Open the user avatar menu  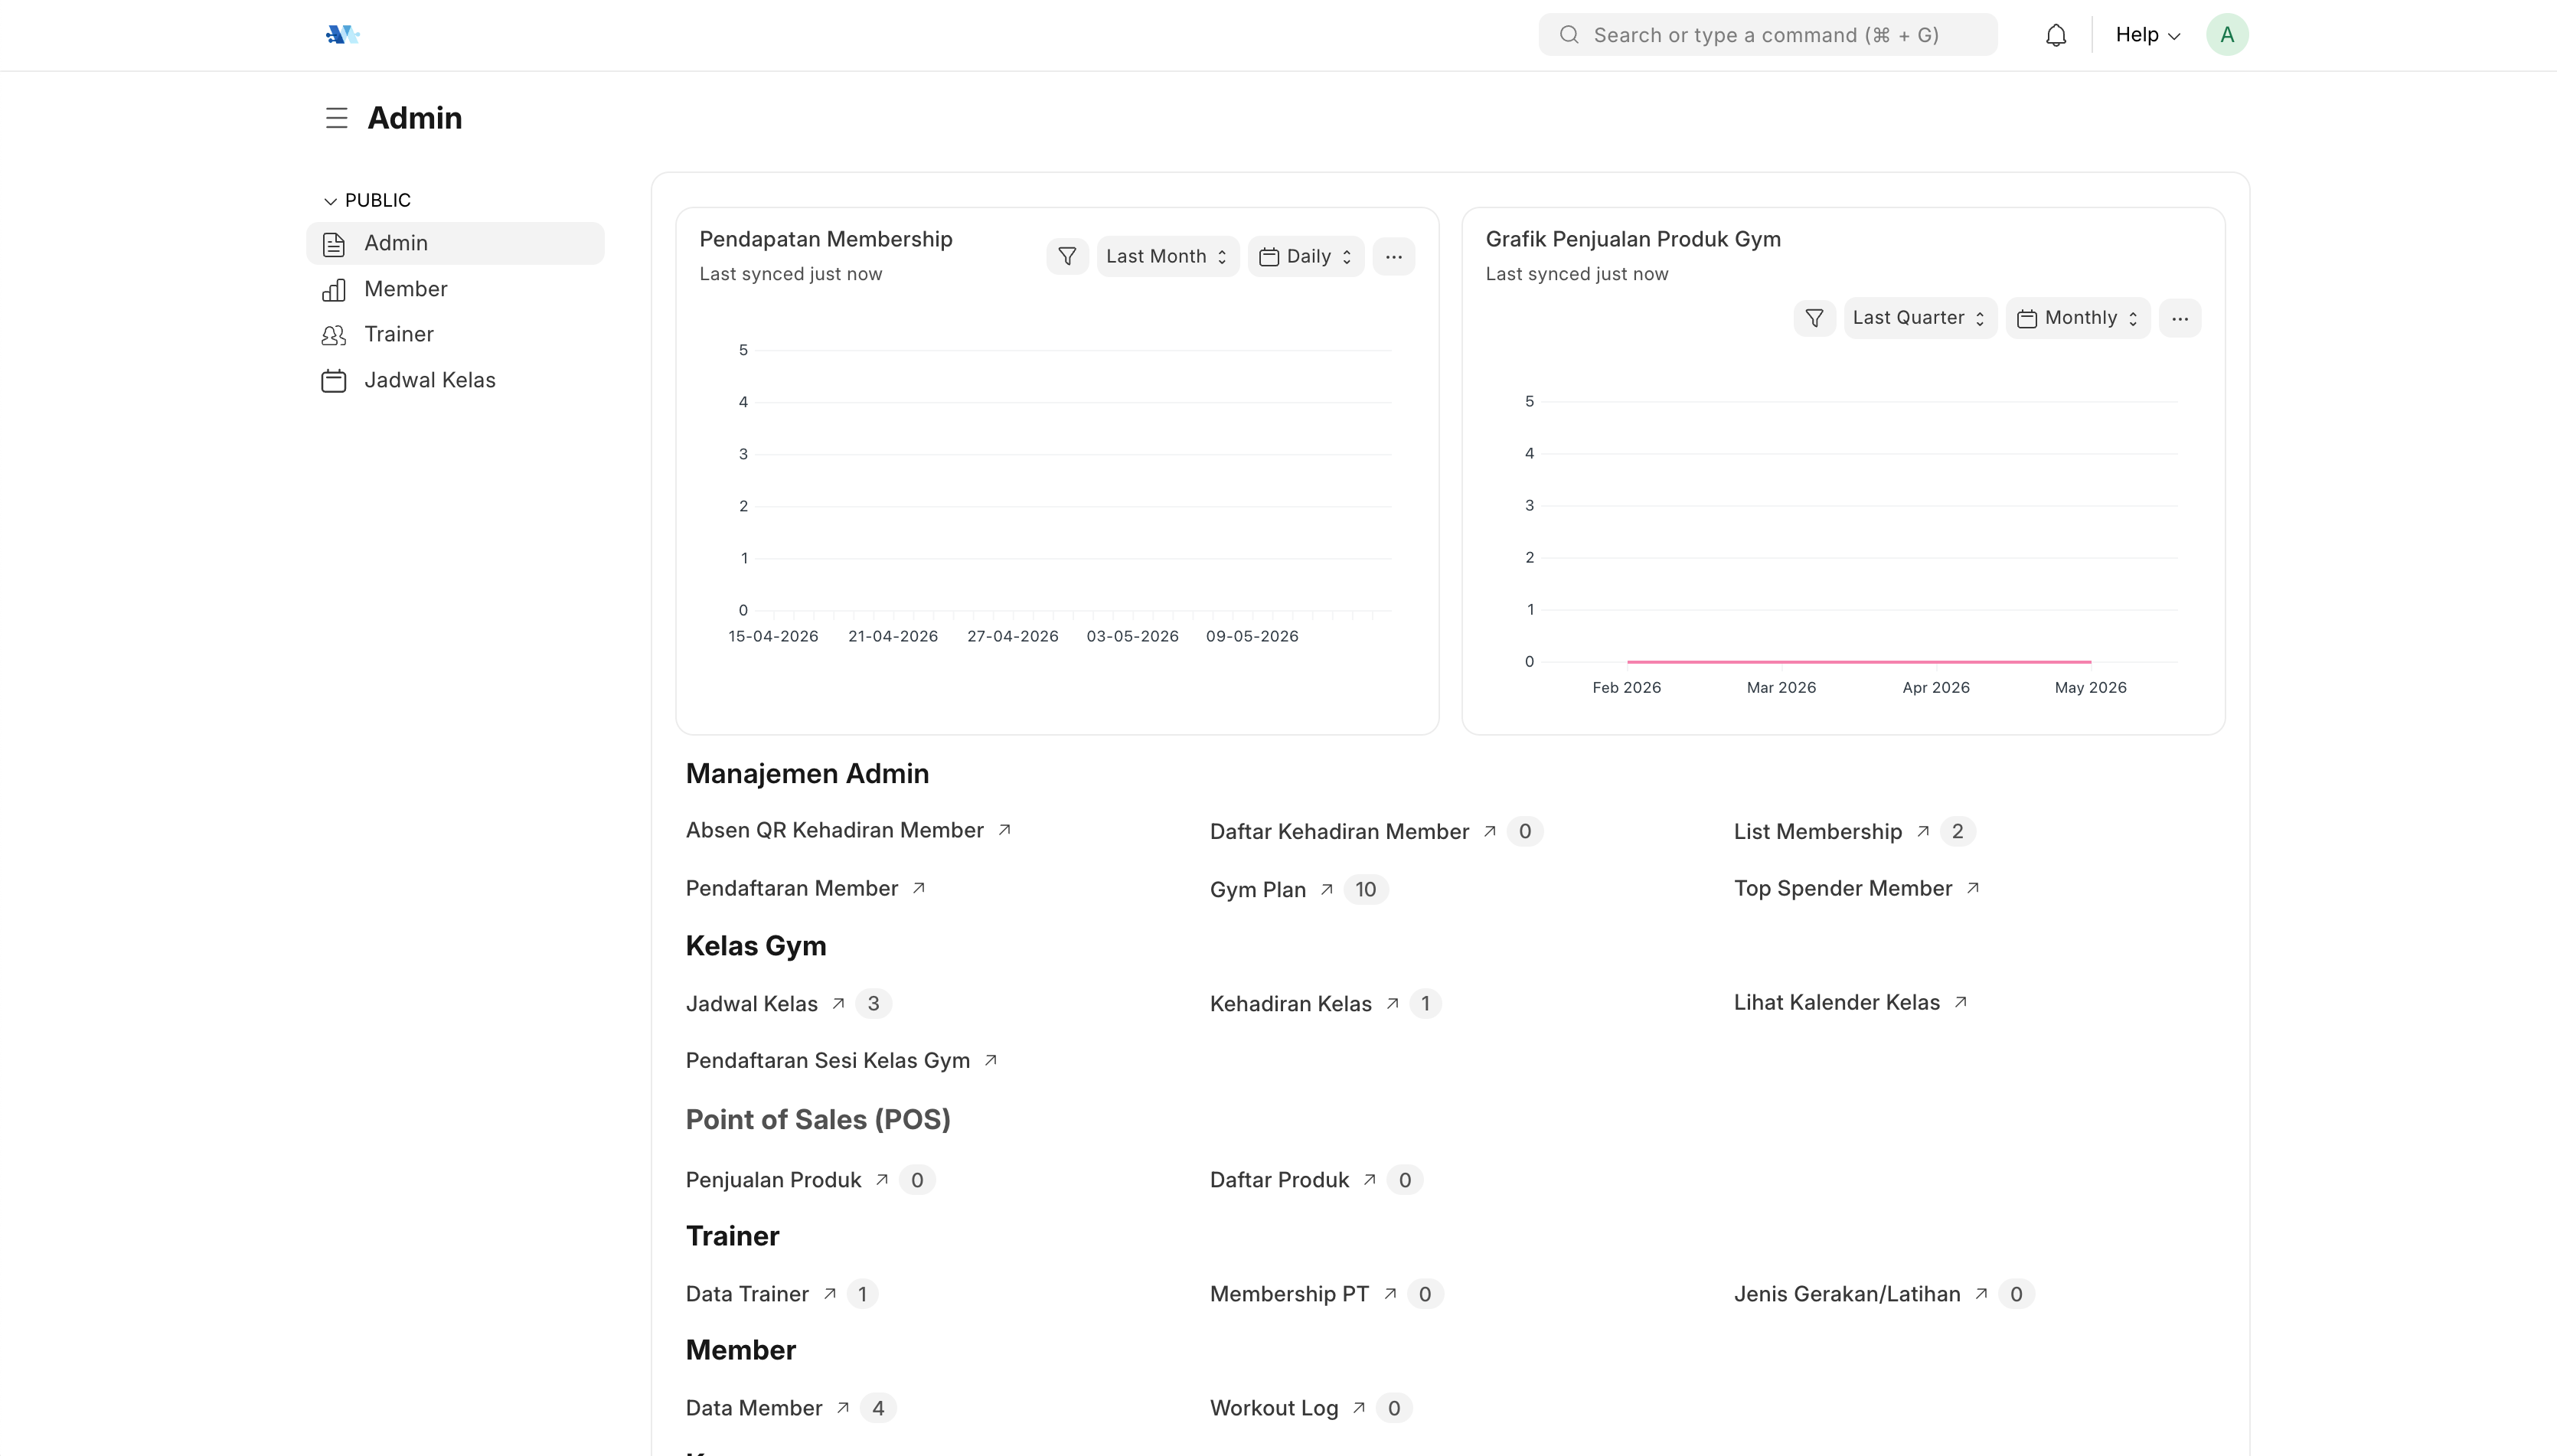click(x=2227, y=35)
